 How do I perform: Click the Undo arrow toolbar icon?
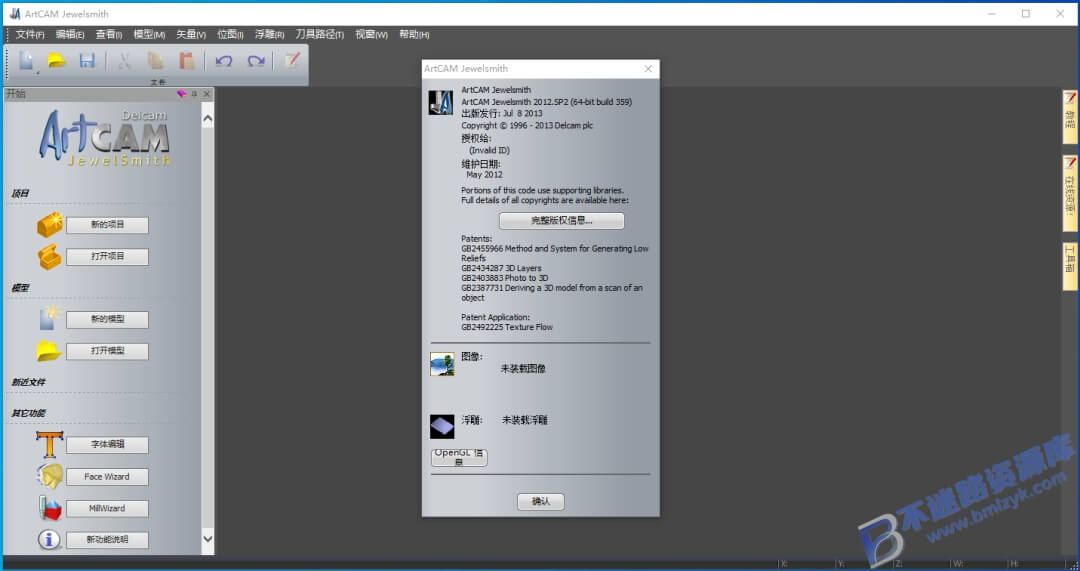223,61
